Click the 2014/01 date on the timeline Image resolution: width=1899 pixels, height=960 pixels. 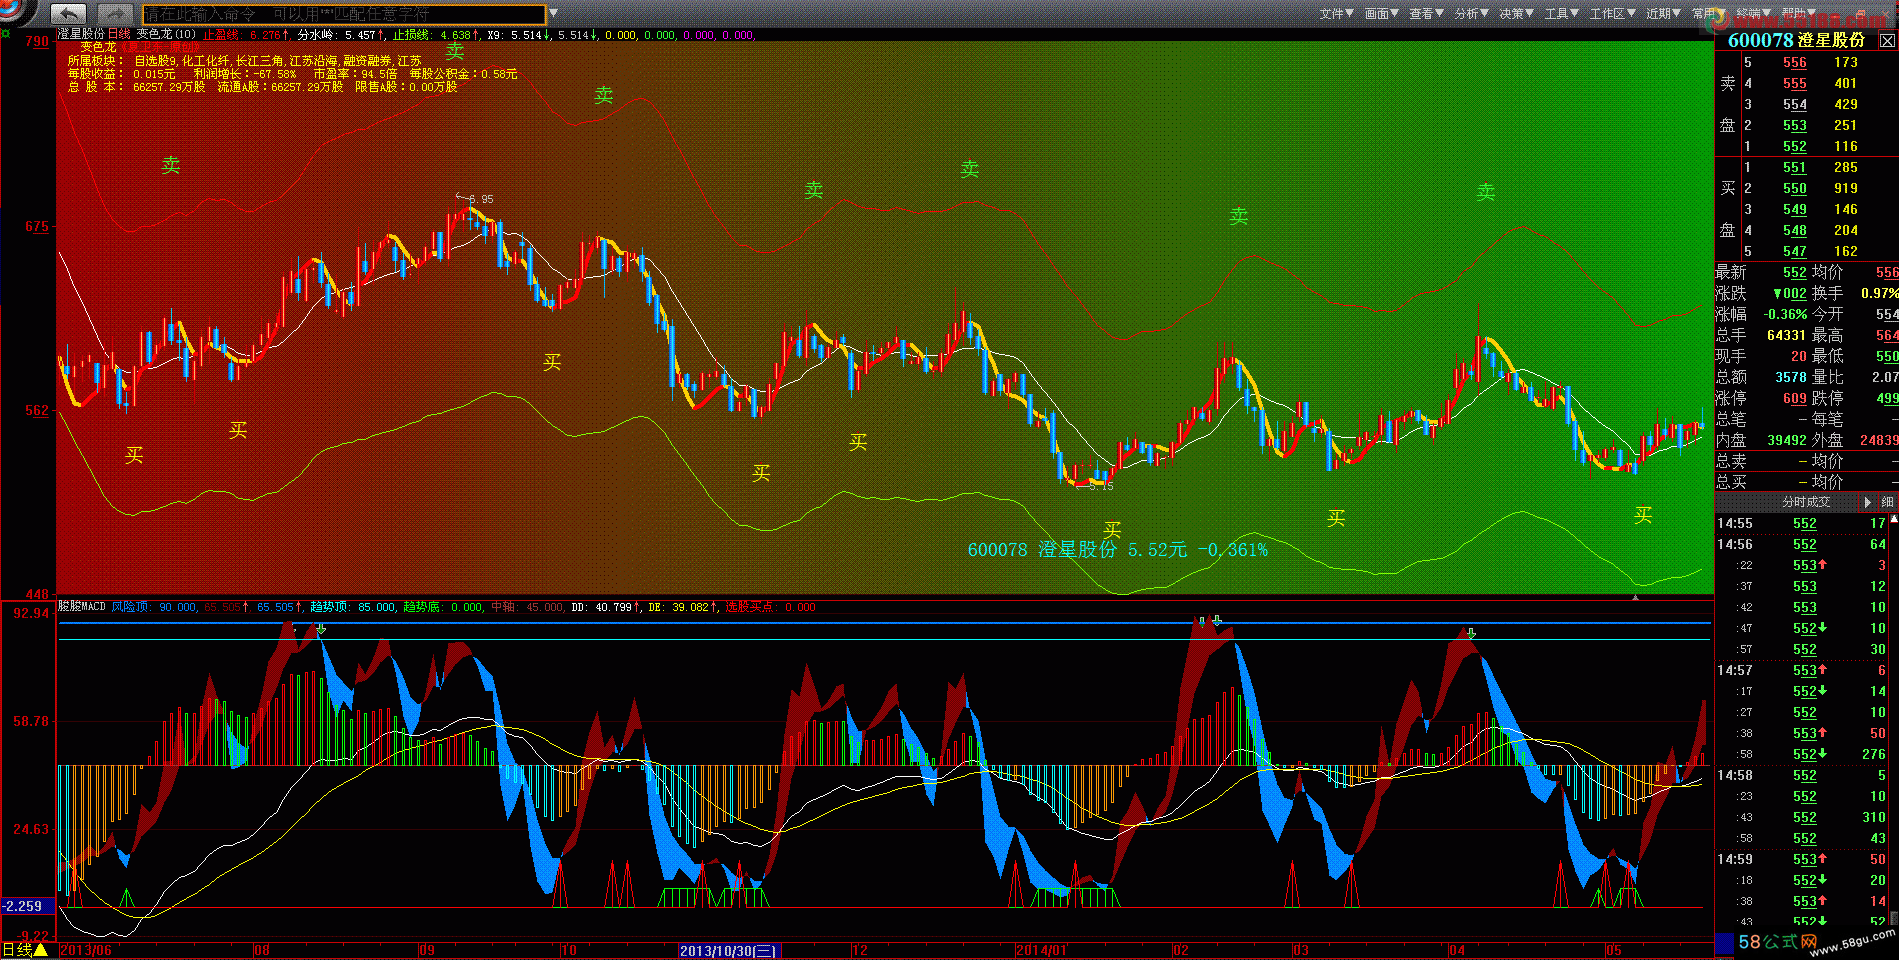tap(1041, 950)
